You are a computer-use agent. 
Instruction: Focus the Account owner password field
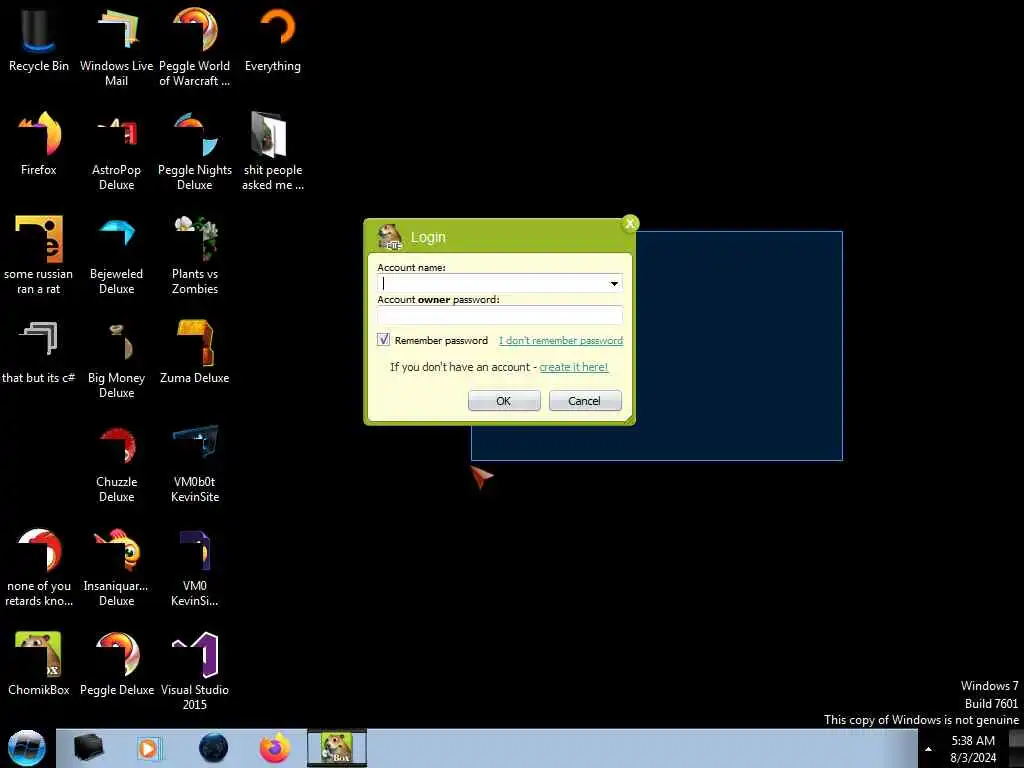(x=500, y=315)
